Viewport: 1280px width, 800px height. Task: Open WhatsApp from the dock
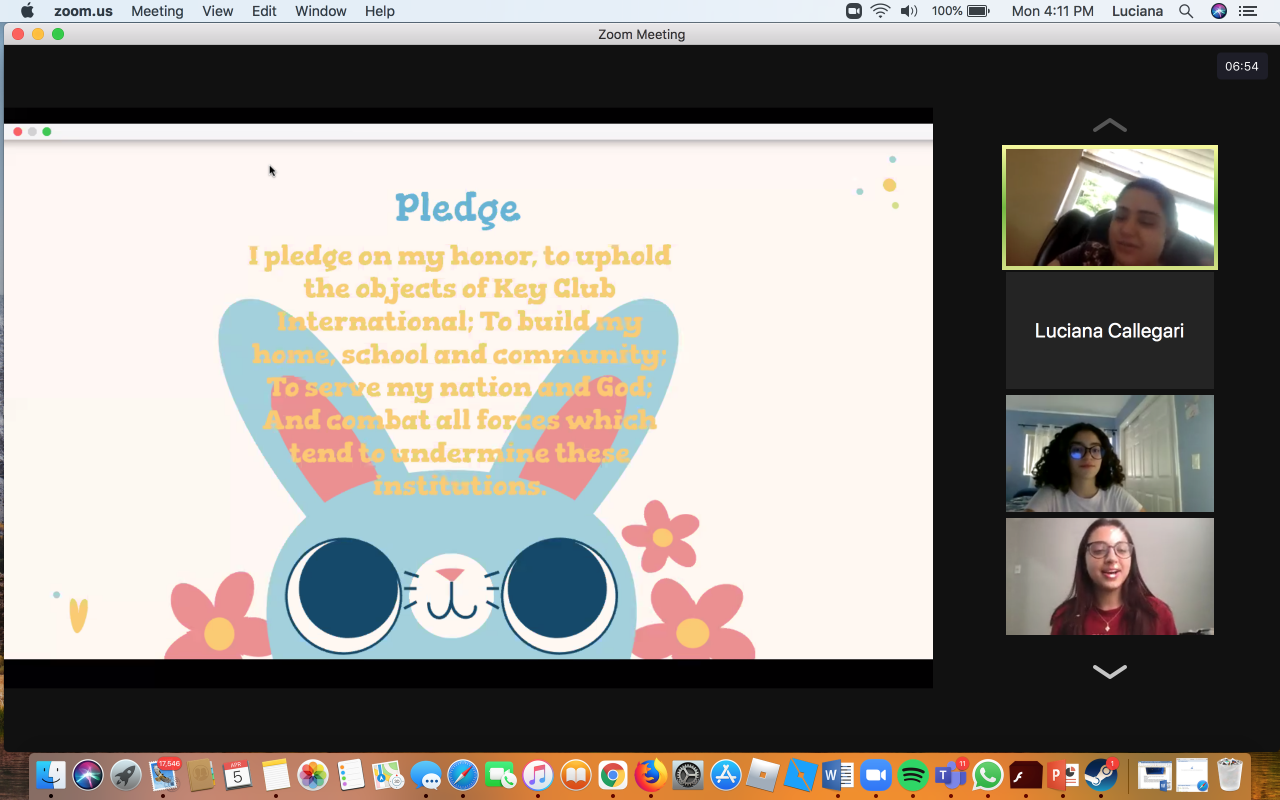[x=988, y=775]
